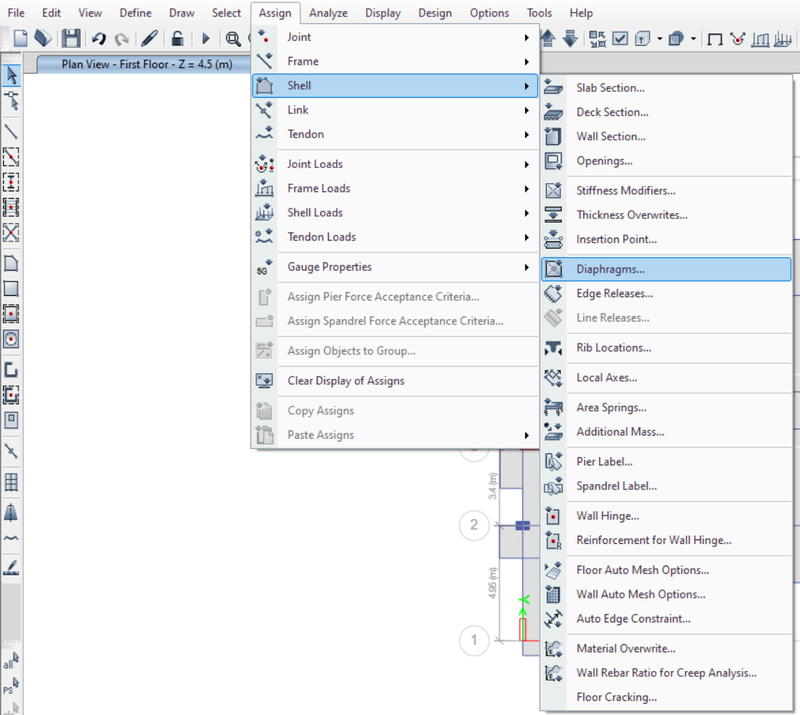Select Openings... in Shell submenu
The width and height of the screenshot is (800, 715).
tap(604, 161)
